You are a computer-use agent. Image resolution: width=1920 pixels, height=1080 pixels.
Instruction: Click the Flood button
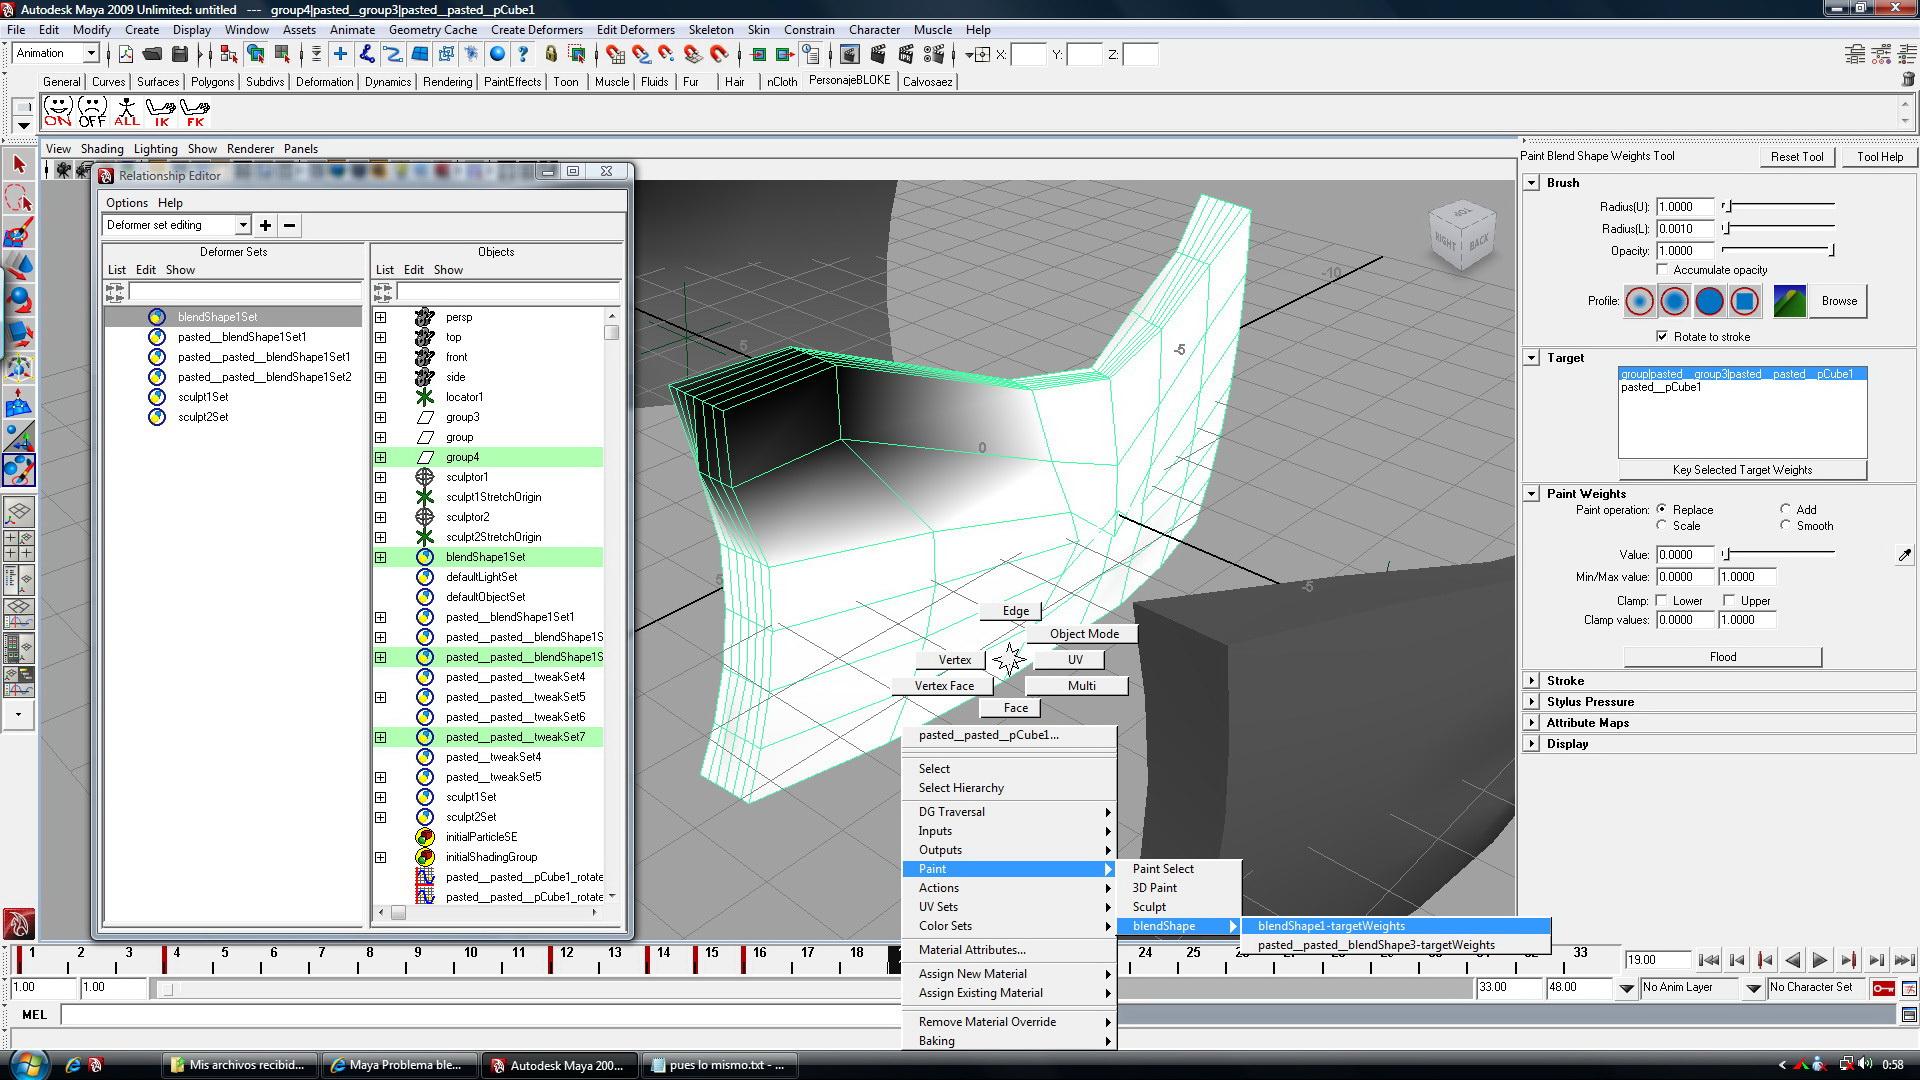tap(1722, 657)
